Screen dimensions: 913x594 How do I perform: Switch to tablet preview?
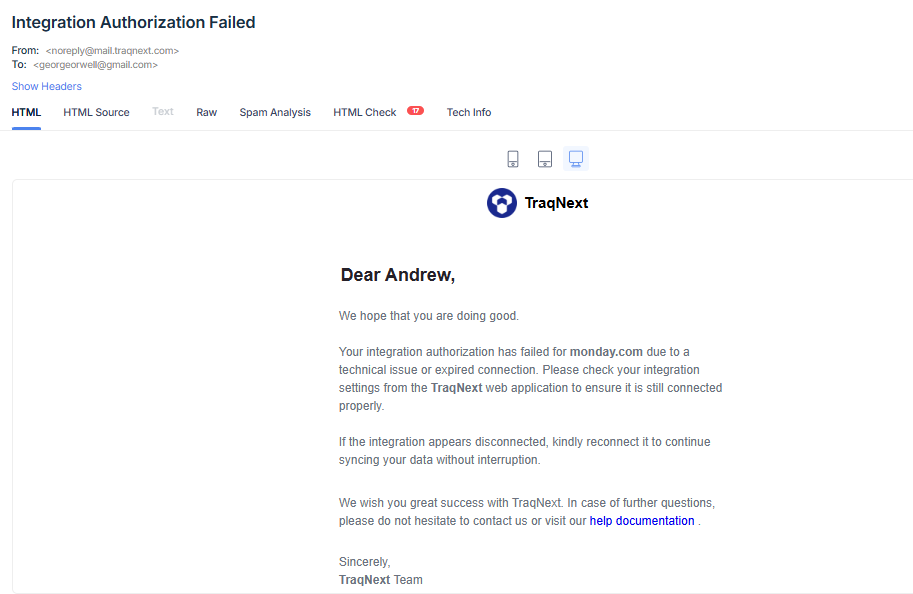pyautogui.click(x=545, y=158)
